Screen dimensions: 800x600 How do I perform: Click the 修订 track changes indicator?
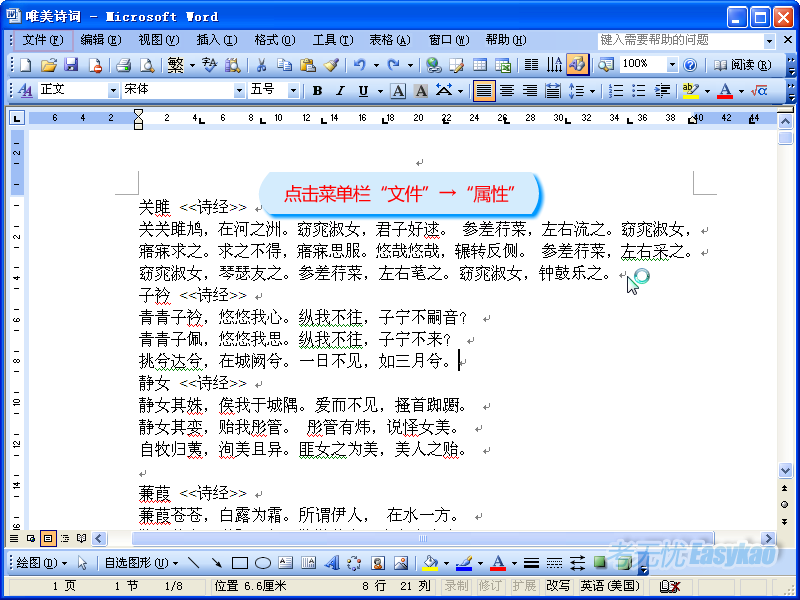(489, 586)
